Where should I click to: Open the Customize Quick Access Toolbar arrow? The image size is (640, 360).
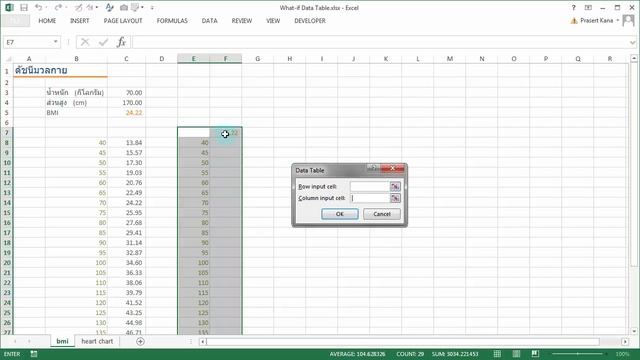[152, 8]
